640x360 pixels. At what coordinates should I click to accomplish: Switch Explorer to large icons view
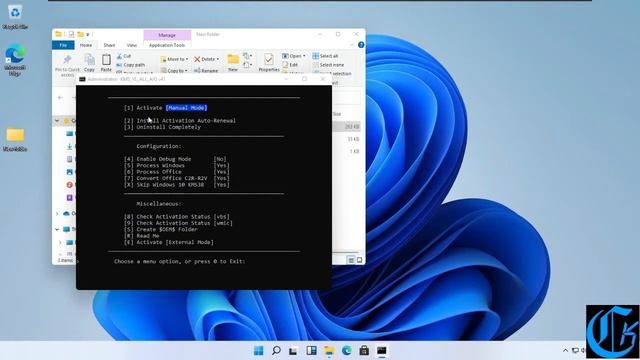coord(359,260)
